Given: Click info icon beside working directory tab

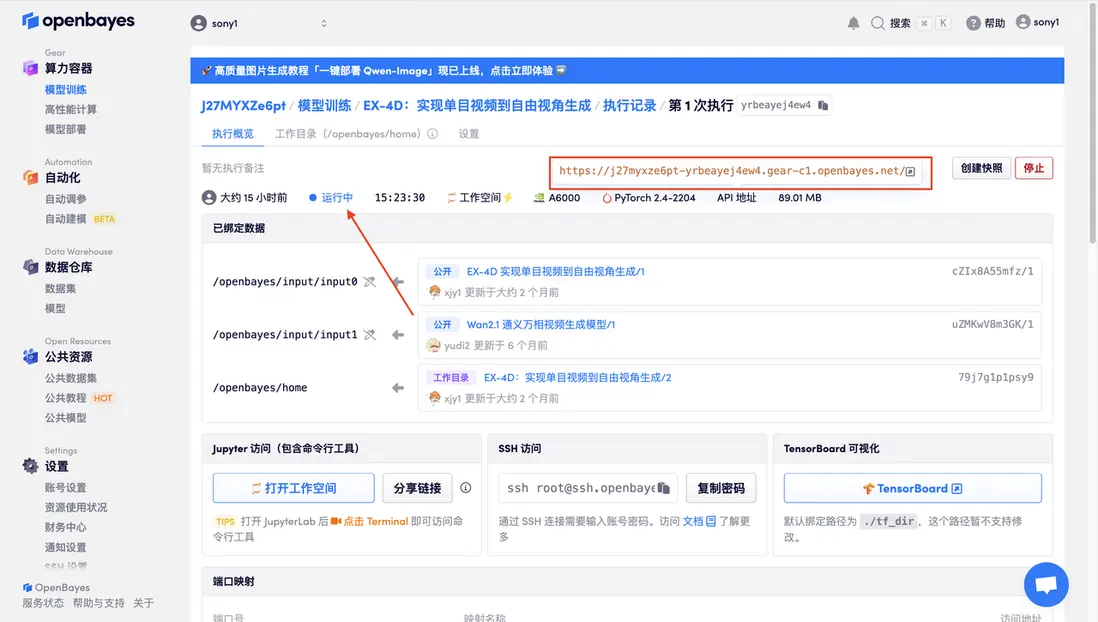Looking at the screenshot, I should coord(433,134).
